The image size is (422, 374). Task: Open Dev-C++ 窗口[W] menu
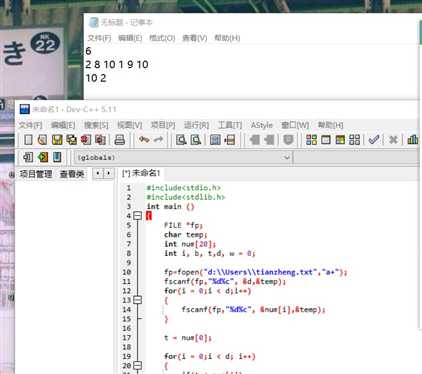(295, 125)
